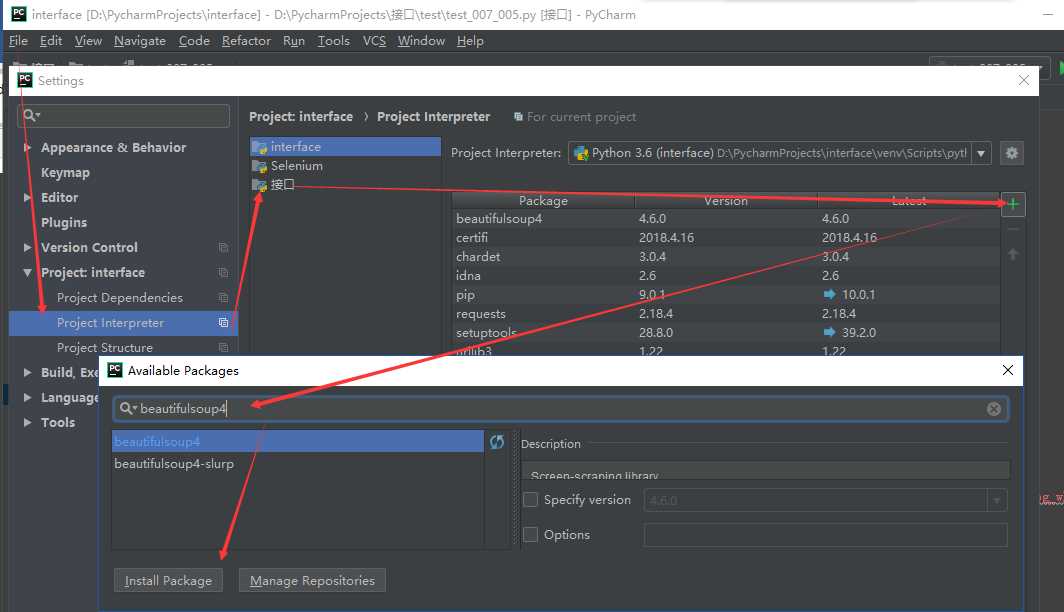Reload the available packages list icon
Screen dimensions: 1064x612
pyautogui.click(x=497, y=442)
